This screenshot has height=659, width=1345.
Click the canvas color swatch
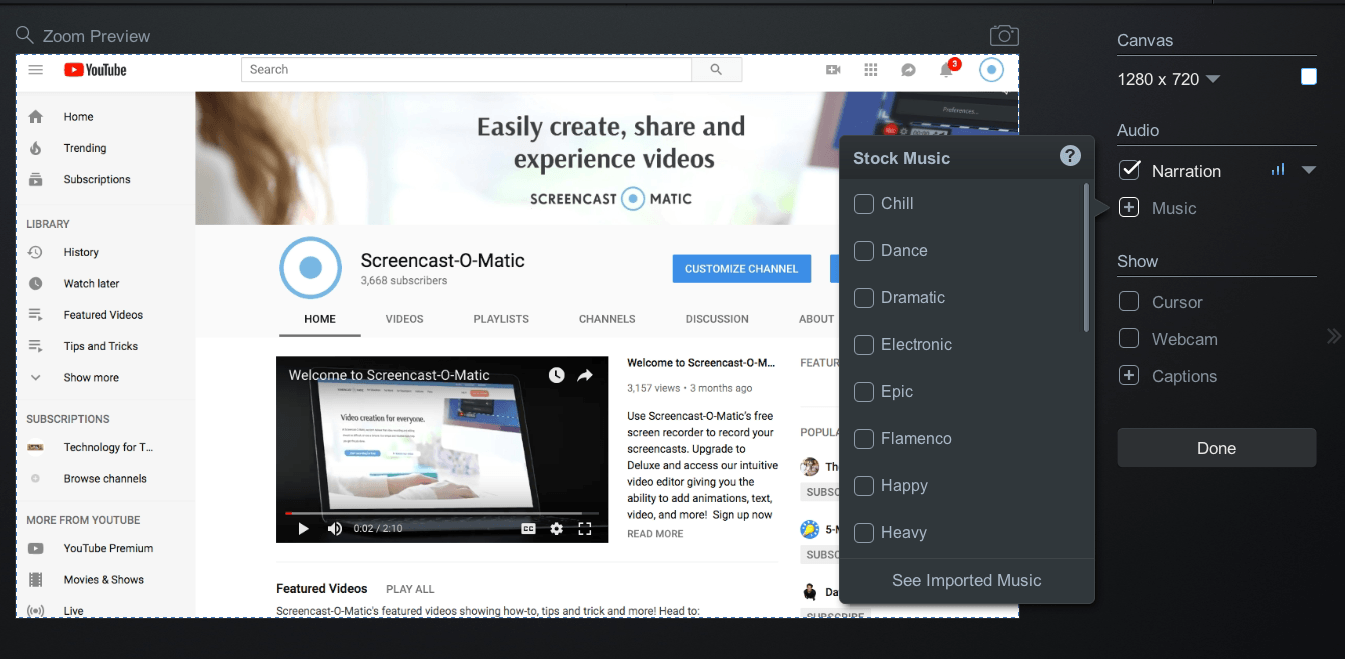coord(1308,77)
